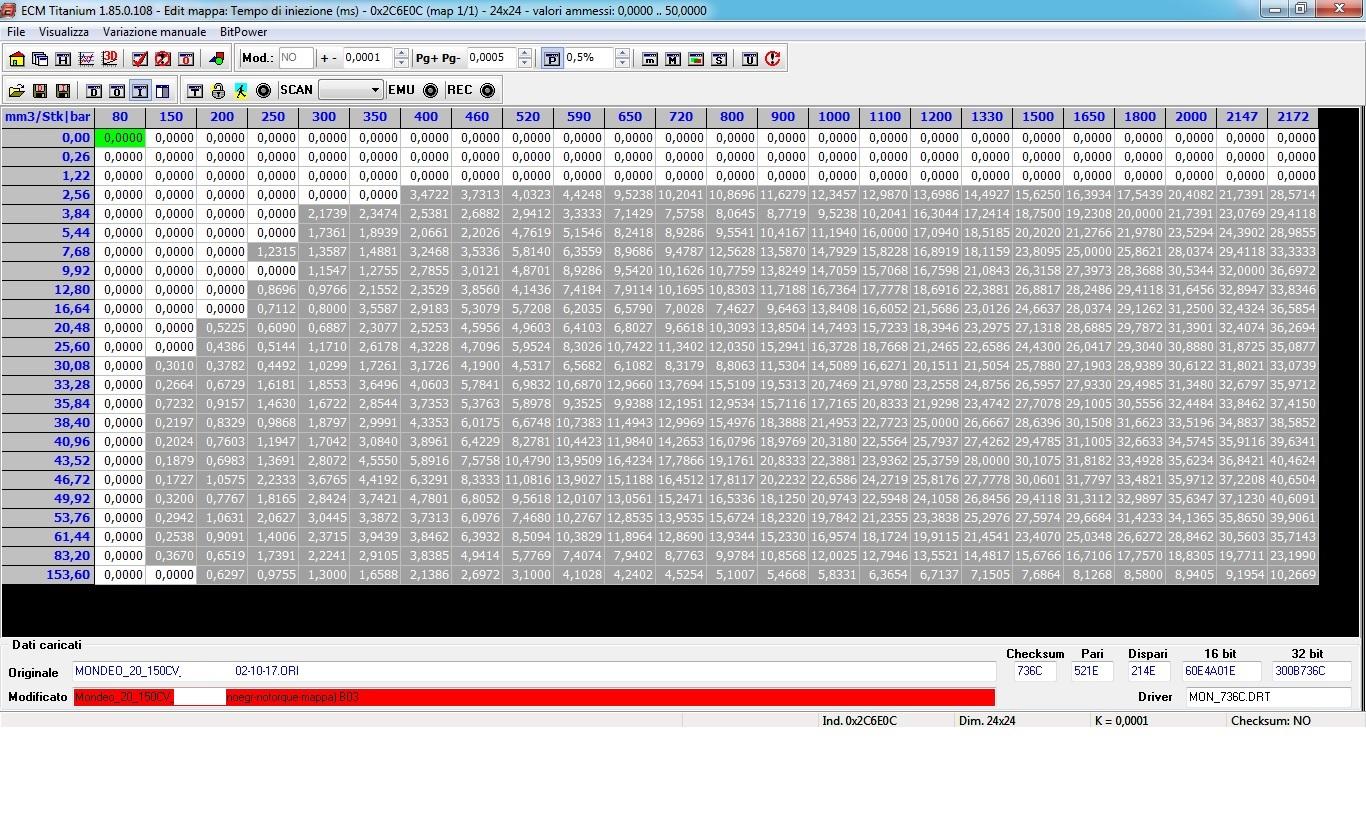Select the green highlighted 0,0000 cell
This screenshot has width=1366, height=822.
pos(120,138)
